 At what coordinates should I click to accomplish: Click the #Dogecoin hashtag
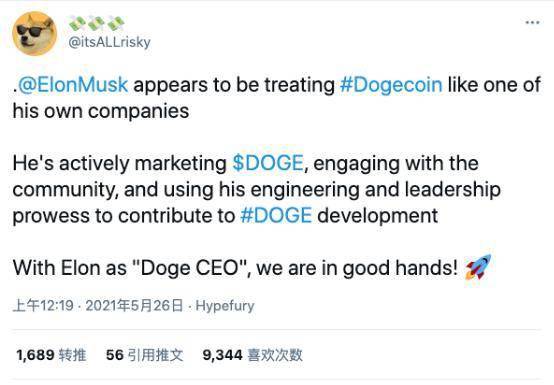pos(391,85)
